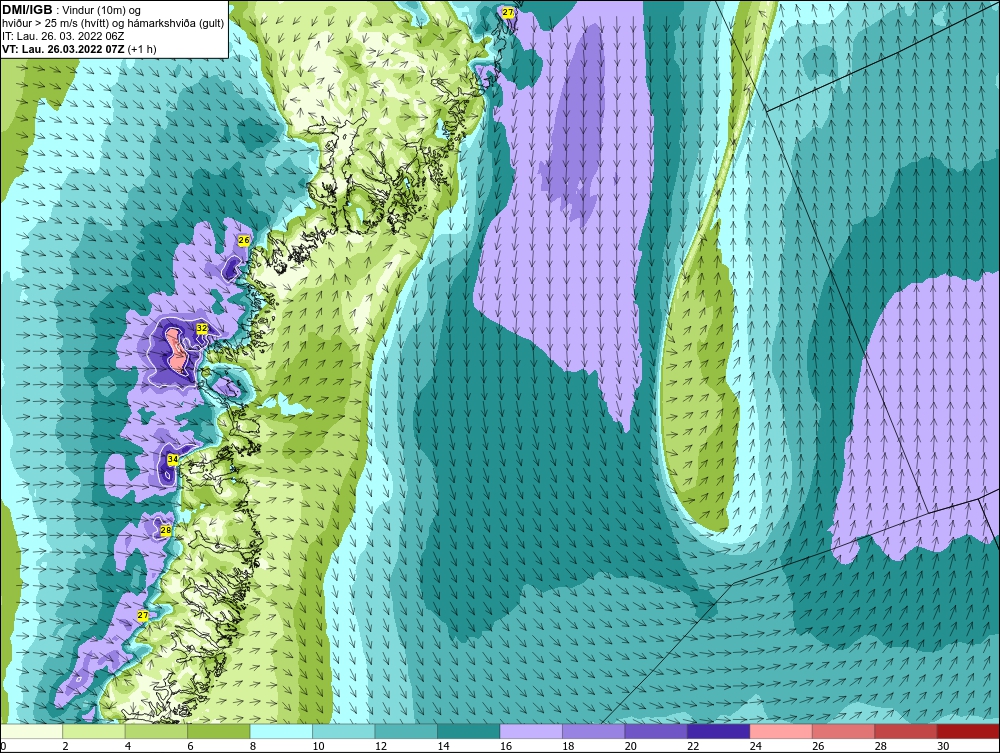The image size is (1000, 753).
Task: Click the legend tick label "8"
Action: click(x=253, y=747)
